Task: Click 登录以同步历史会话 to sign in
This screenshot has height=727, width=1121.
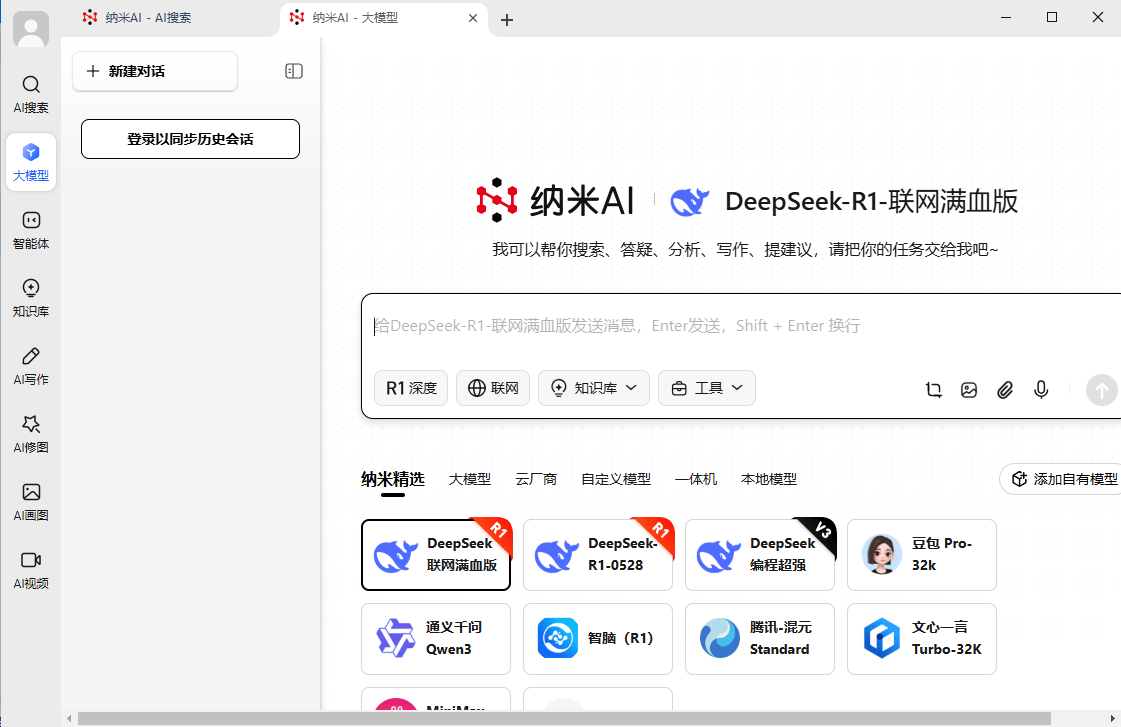Action: [x=190, y=139]
